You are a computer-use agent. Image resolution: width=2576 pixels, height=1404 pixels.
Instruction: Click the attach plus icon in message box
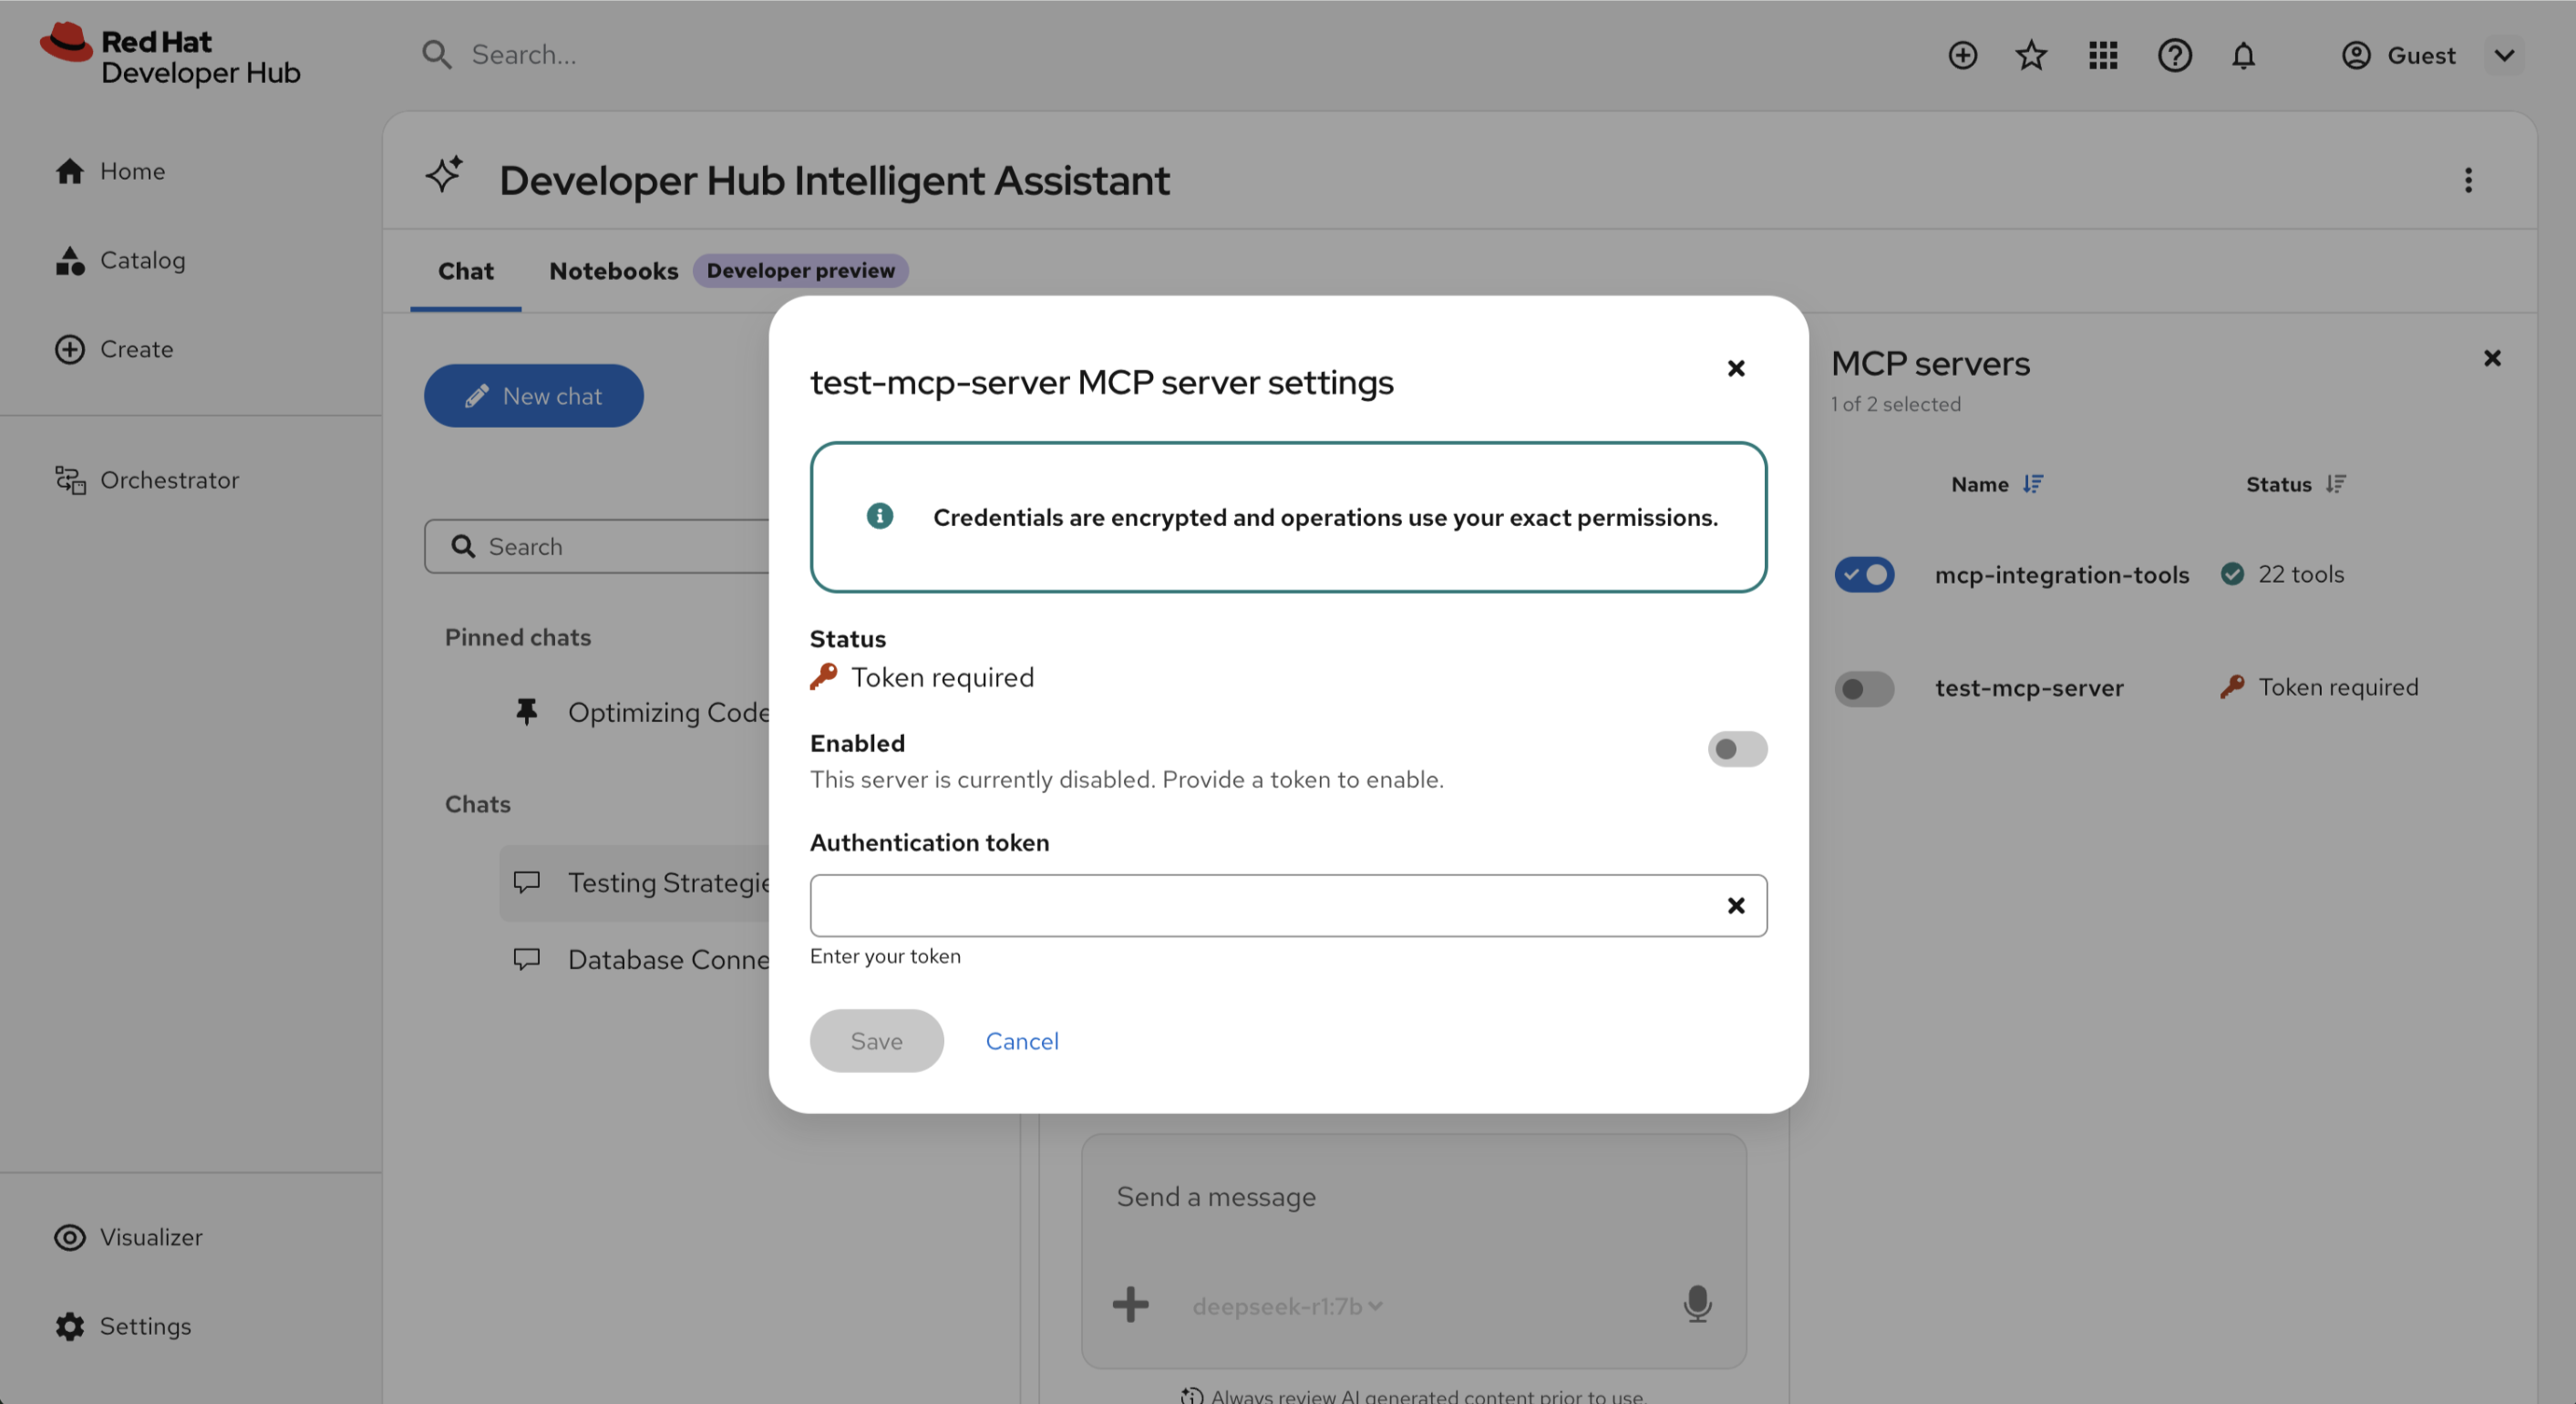click(x=1130, y=1305)
